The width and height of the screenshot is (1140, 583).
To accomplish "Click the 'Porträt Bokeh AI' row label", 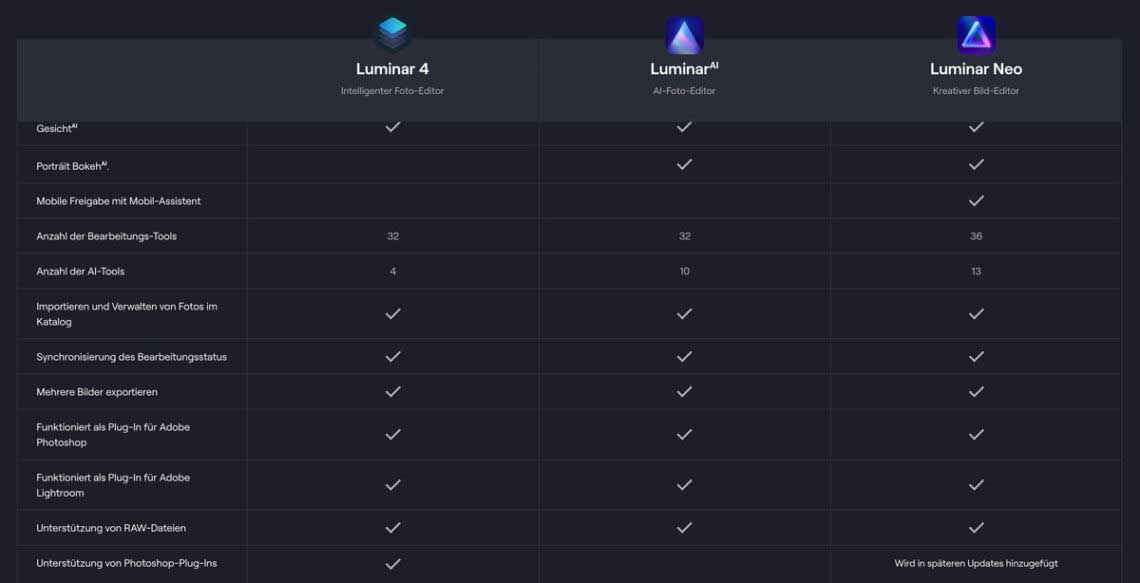I will point(73,166).
